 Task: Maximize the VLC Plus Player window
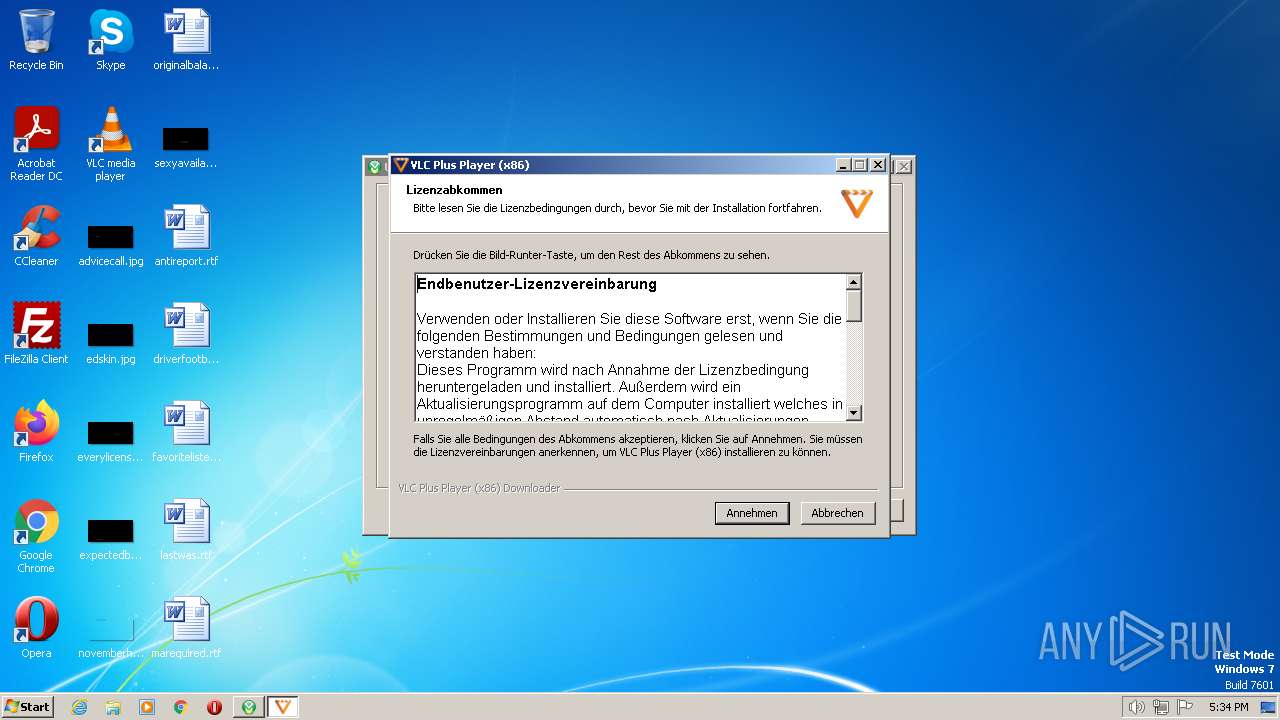pyautogui.click(x=860, y=165)
